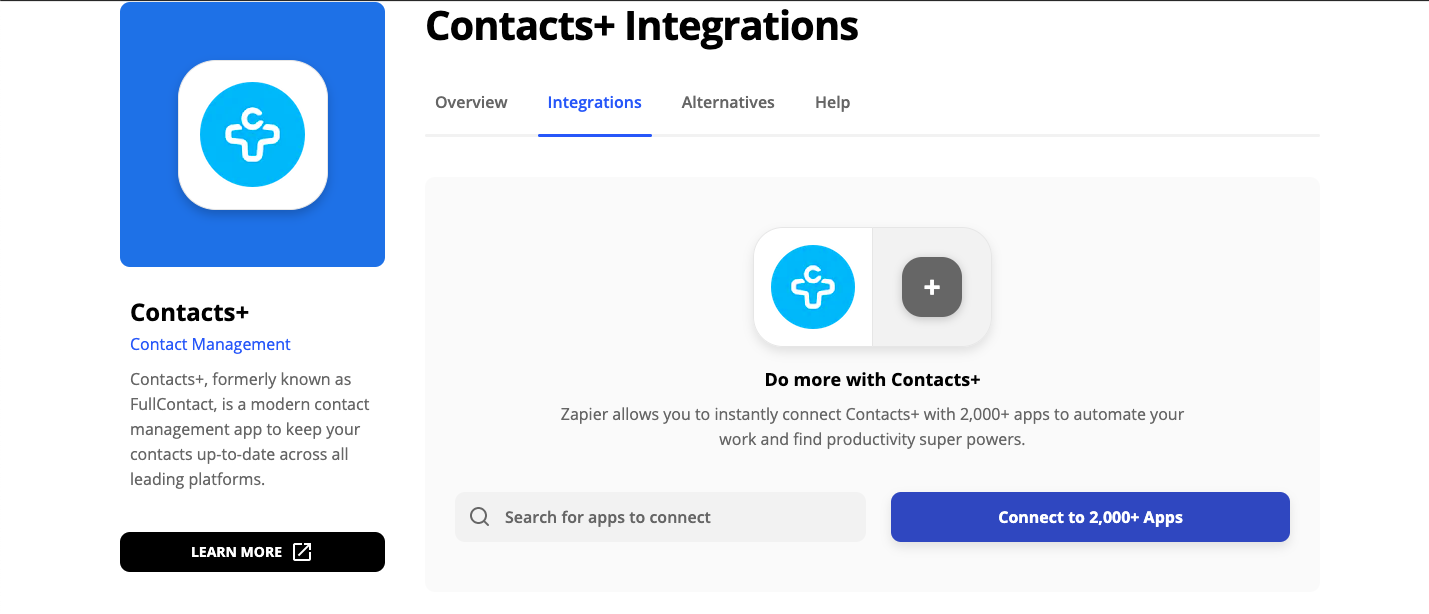Click the Contacts+ icon beside the plus tile
The width and height of the screenshot is (1429, 614).
point(813,287)
